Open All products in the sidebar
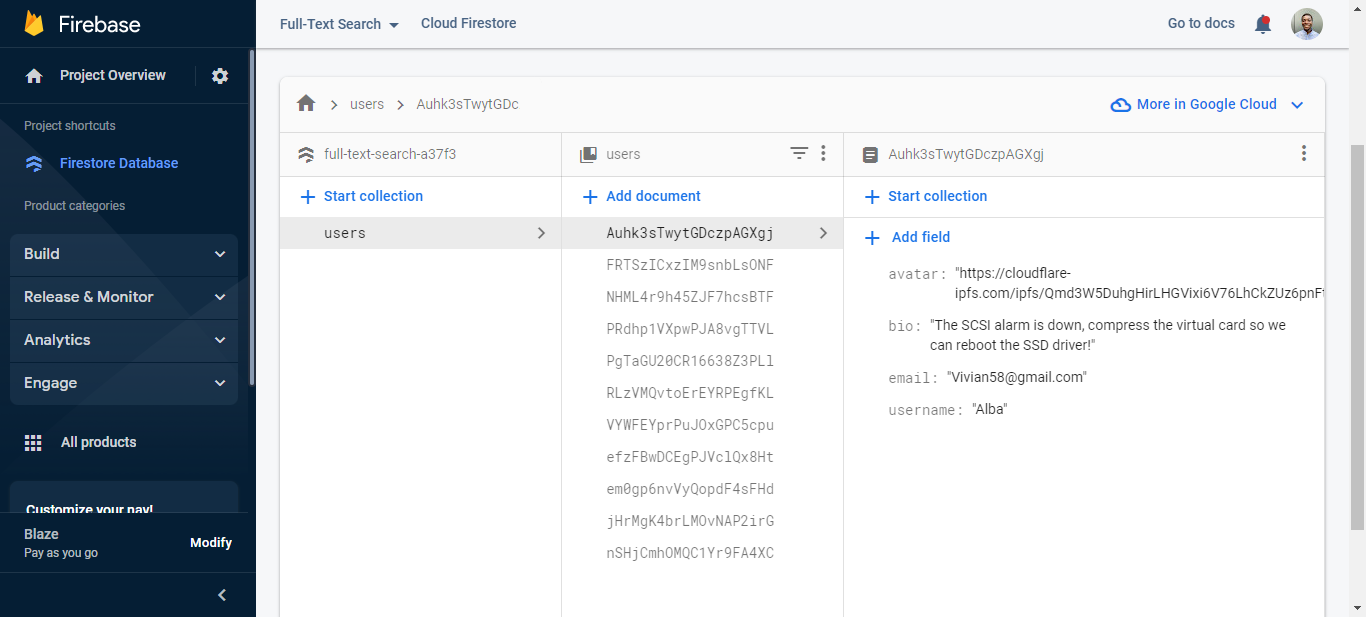The height and width of the screenshot is (617, 1366). click(99, 442)
